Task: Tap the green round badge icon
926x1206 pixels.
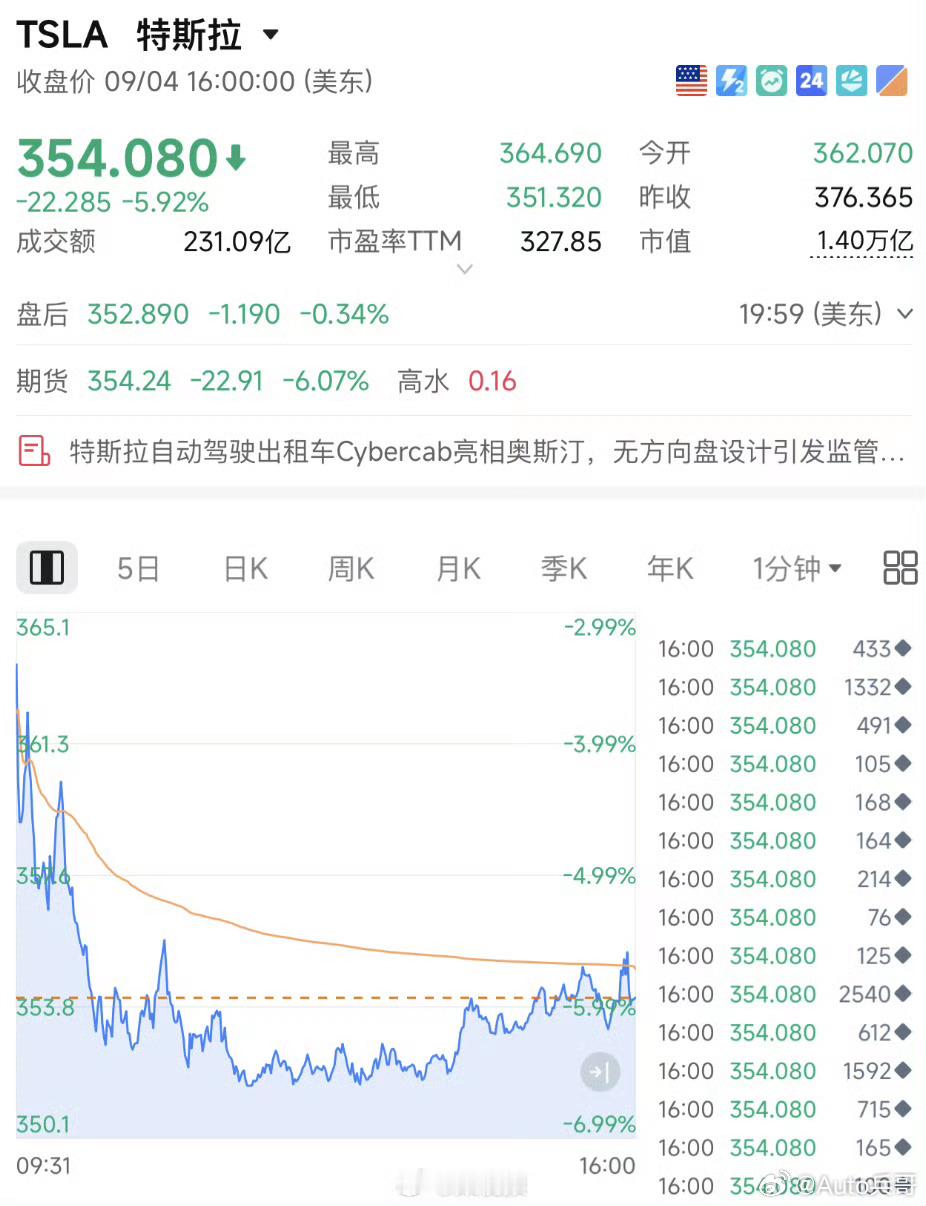Action: point(771,80)
